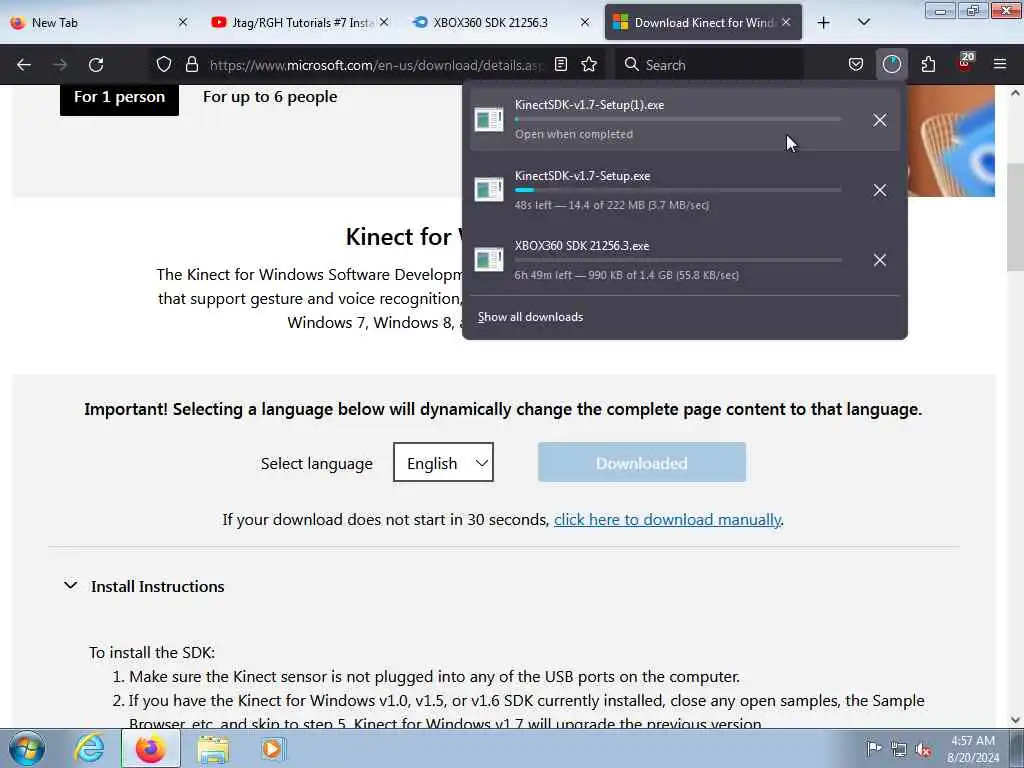
Task: Select the Download Kinect for Windows tab
Action: (703, 23)
